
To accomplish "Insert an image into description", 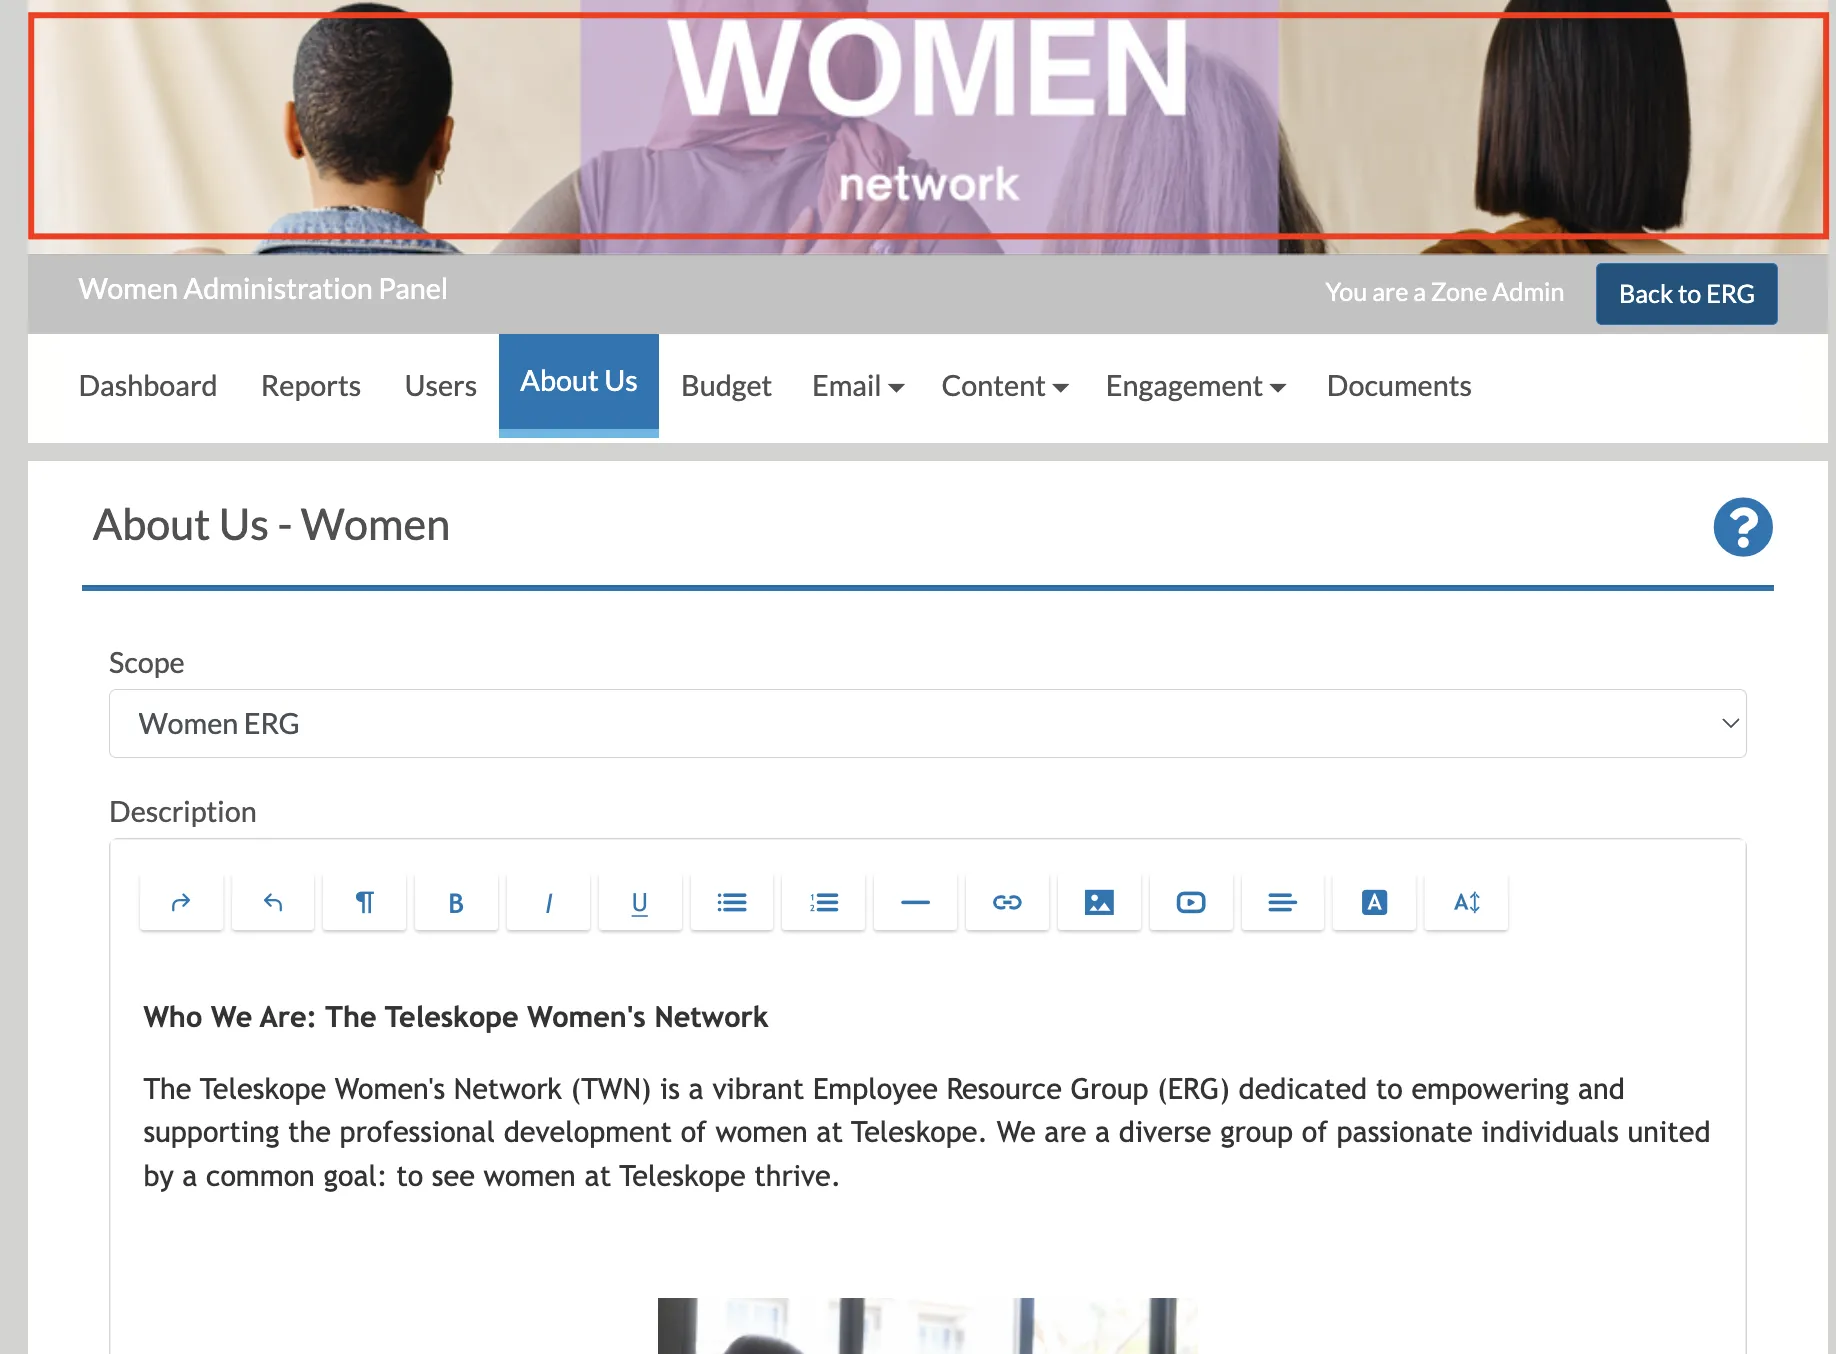I will coord(1099,902).
